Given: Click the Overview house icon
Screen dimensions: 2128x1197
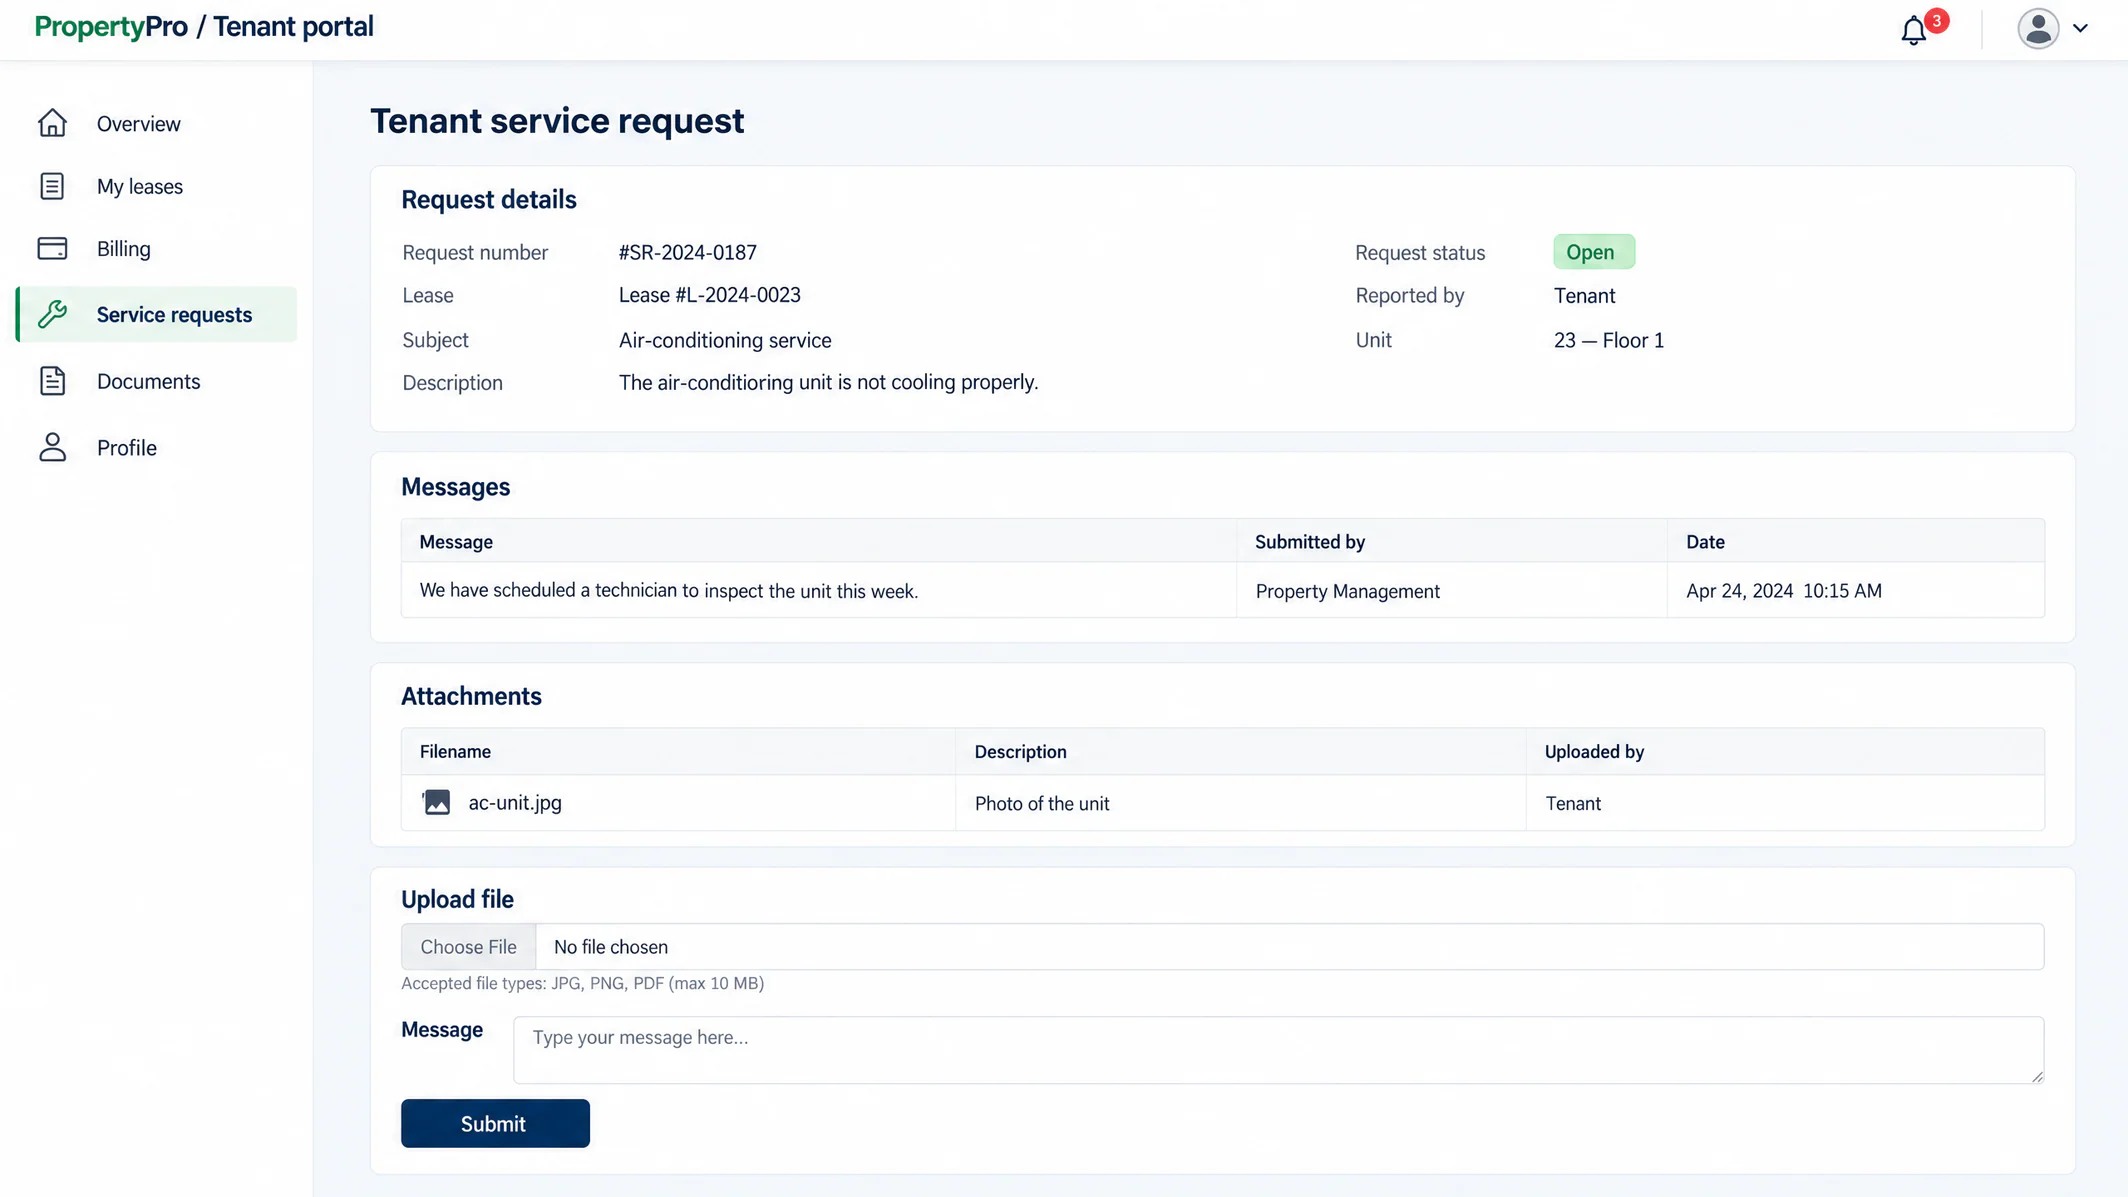Looking at the screenshot, I should click(52, 123).
